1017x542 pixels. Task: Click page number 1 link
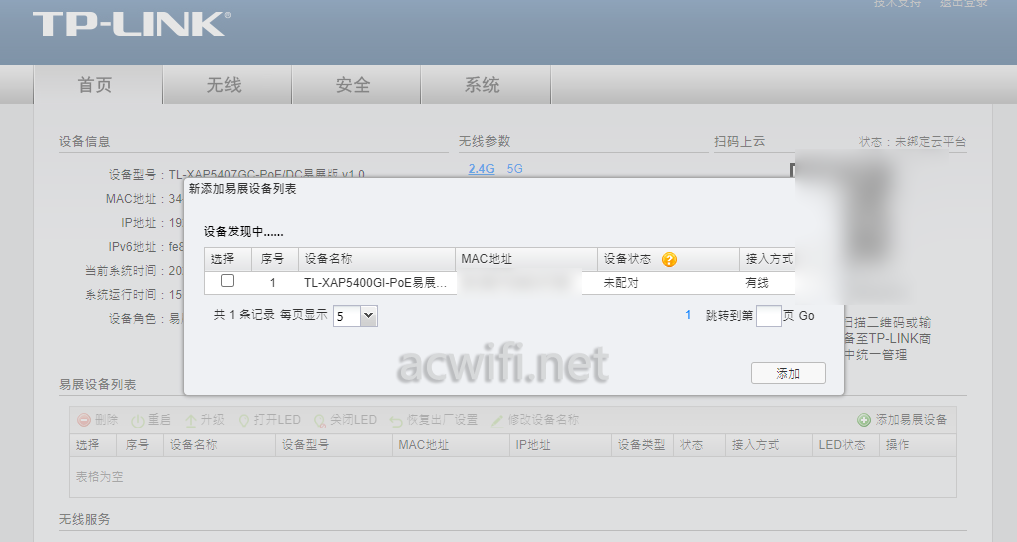[688, 315]
